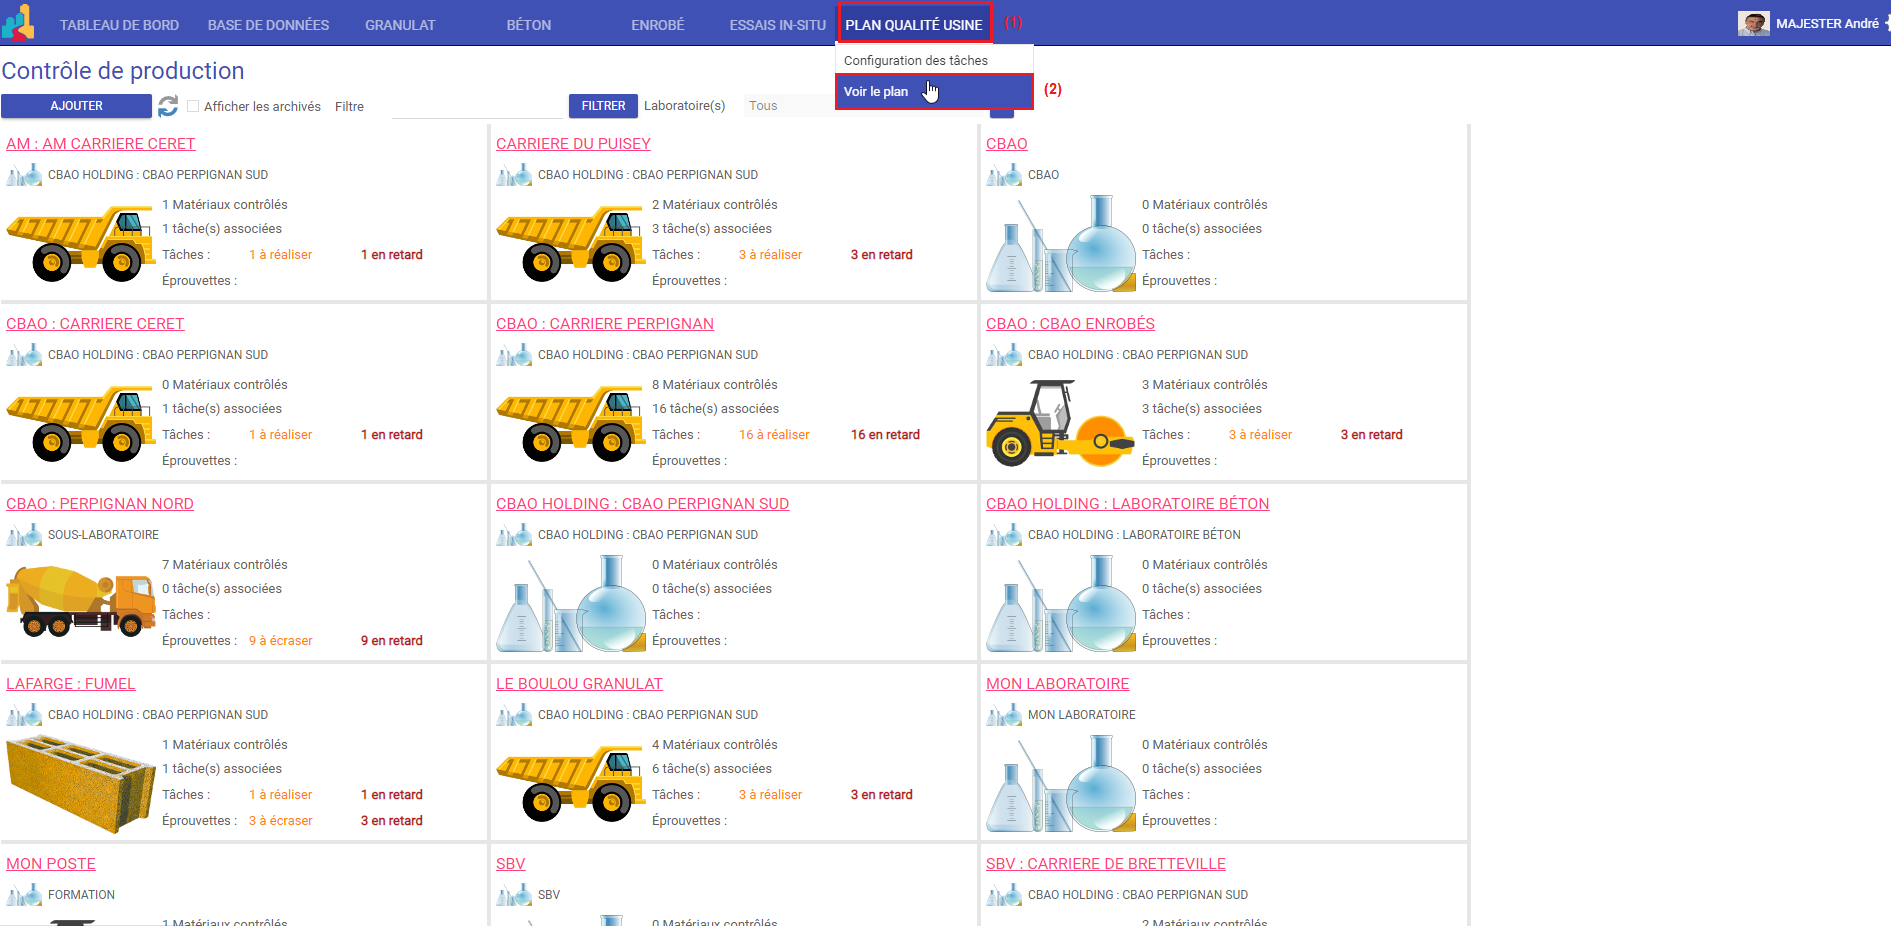Click the dump truck image for LE BOULOU GRANULAT
Image resolution: width=1891 pixels, height=926 pixels.
coord(569,783)
